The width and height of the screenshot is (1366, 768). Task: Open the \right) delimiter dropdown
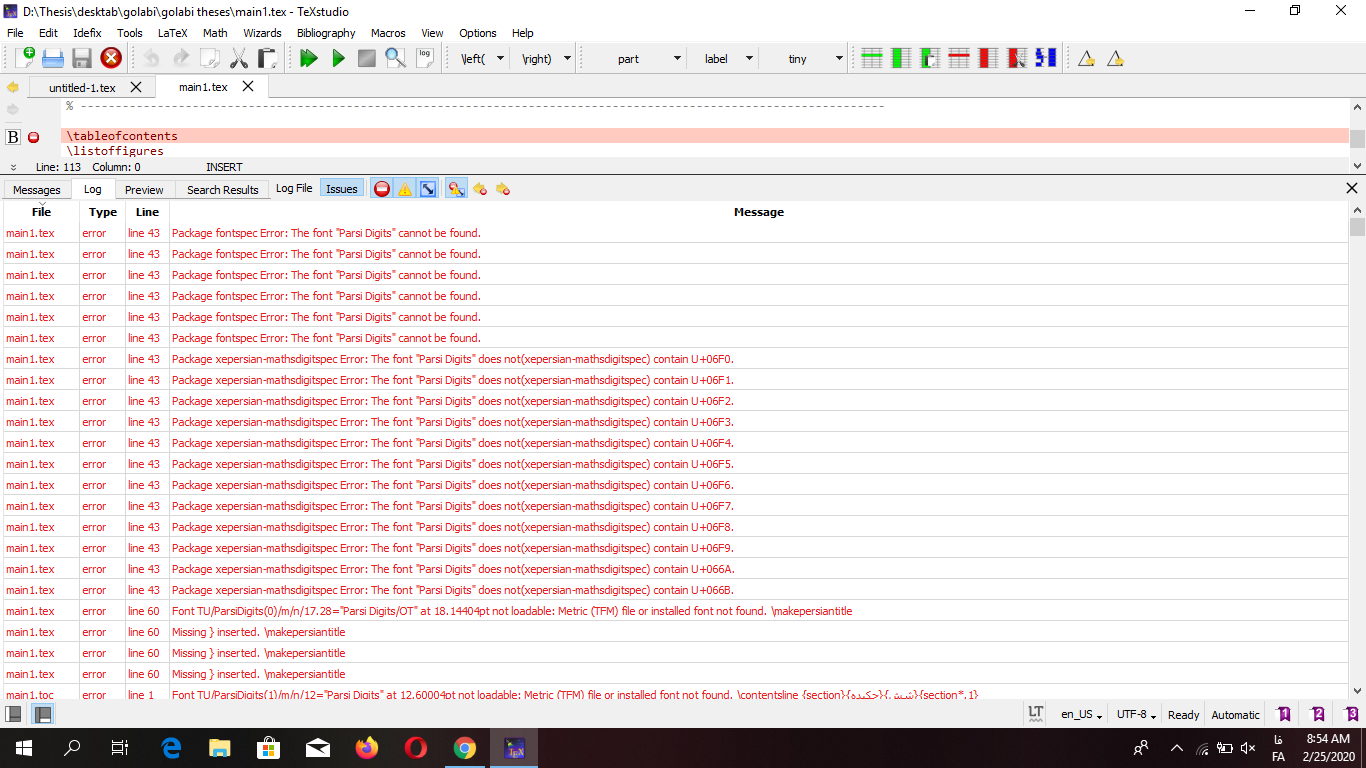tap(567, 59)
